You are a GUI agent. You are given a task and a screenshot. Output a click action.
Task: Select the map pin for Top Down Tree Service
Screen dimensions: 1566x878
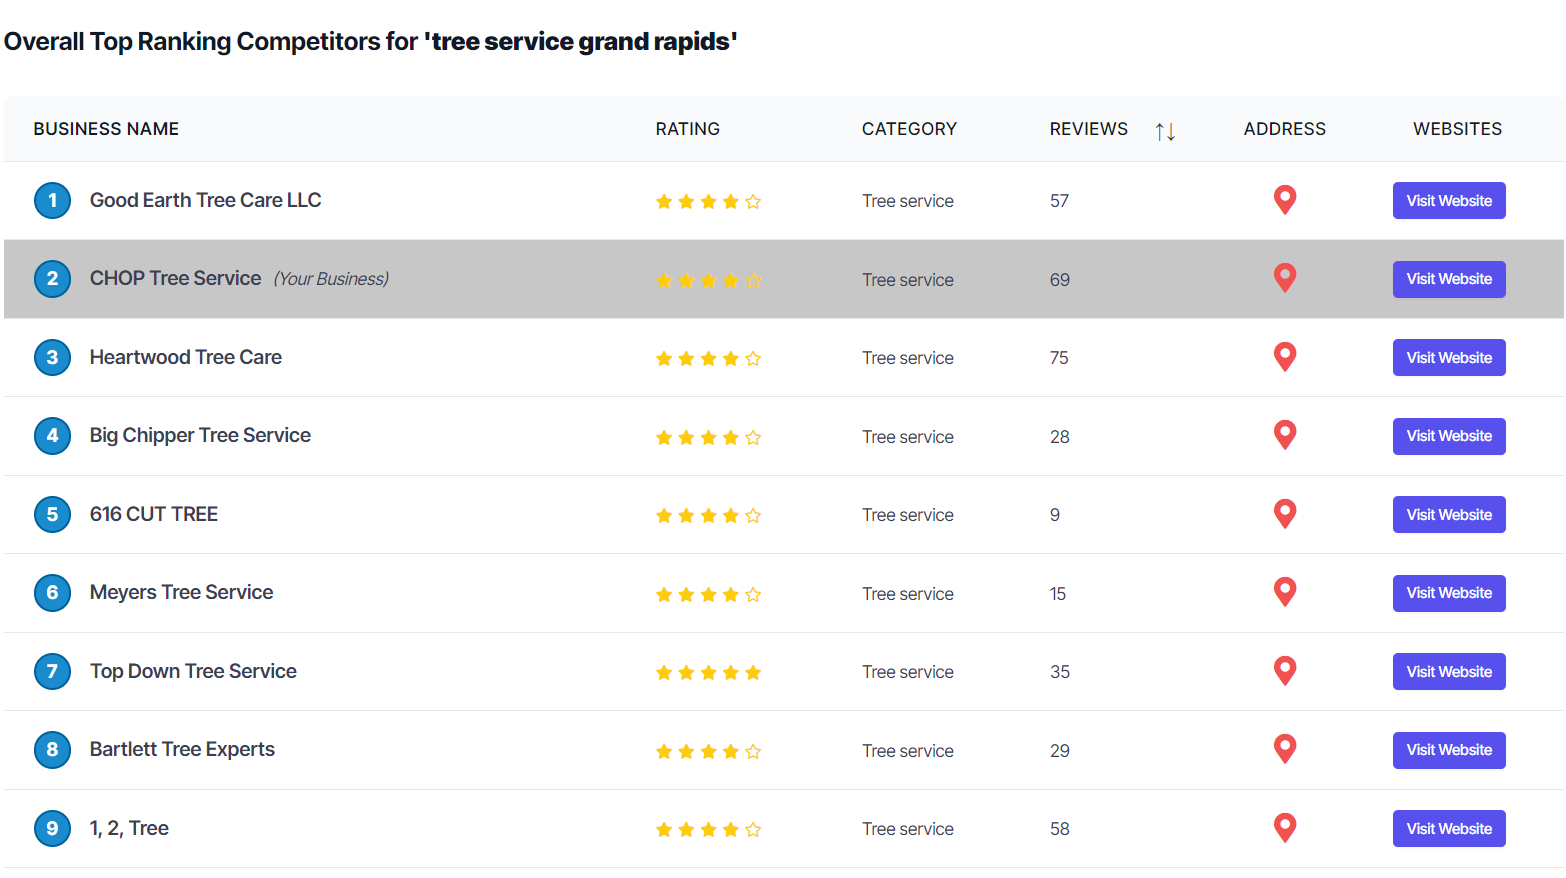(1285, 670)
